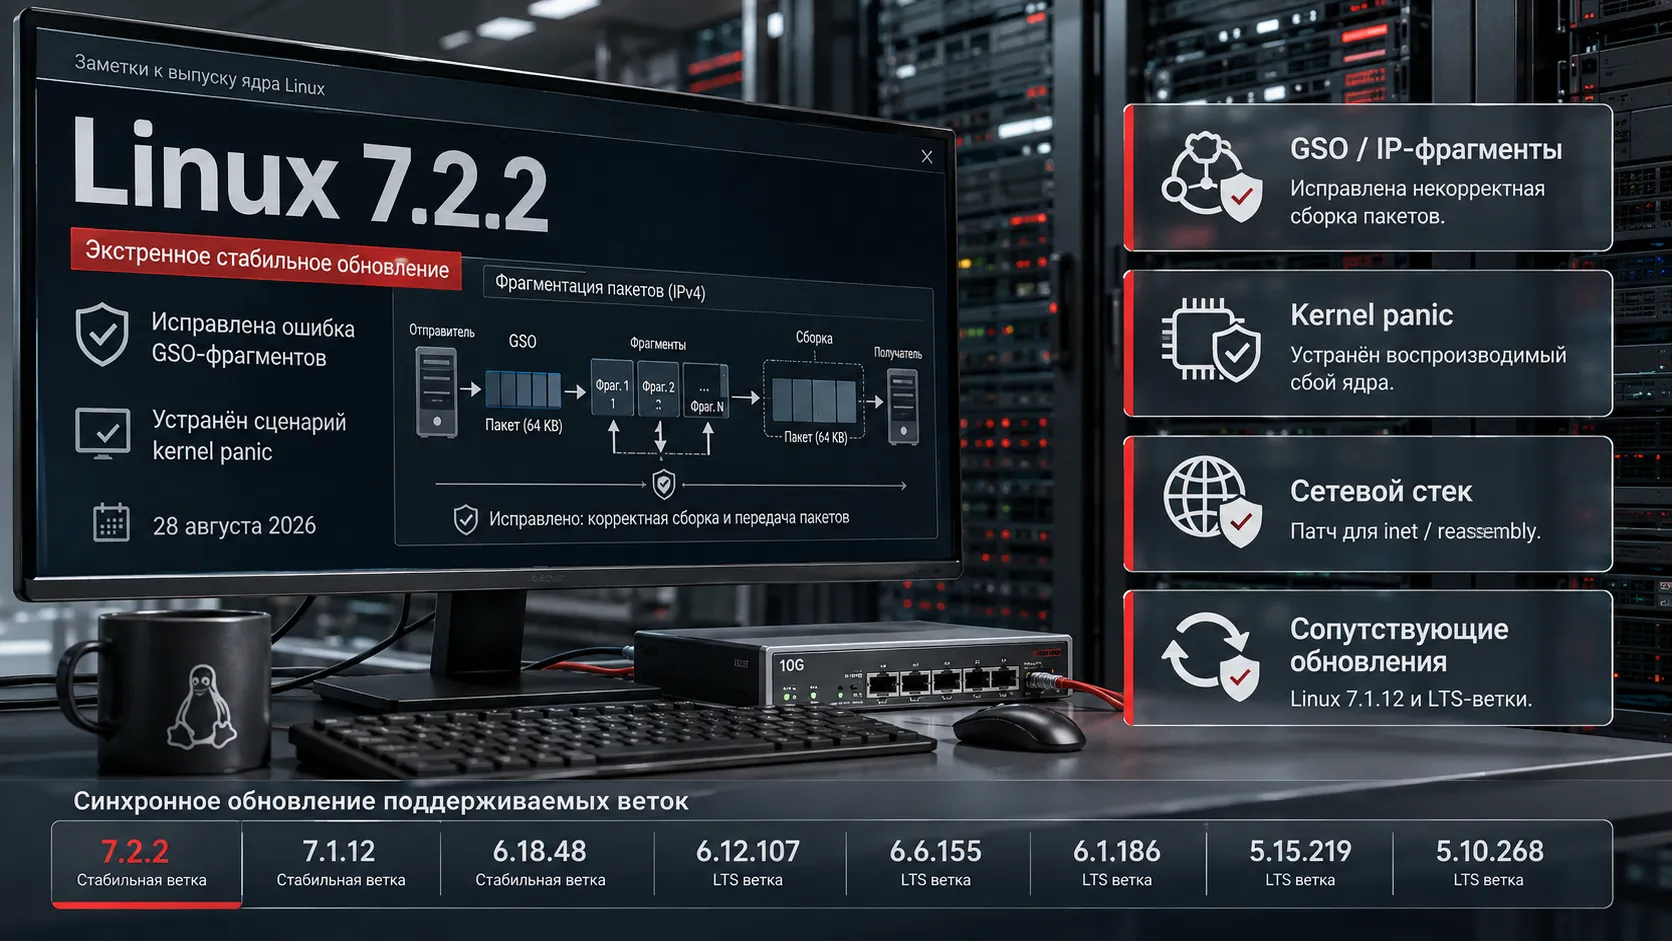The width and height of the screenshot is (1672, 941).
Task: Click the "Linux 7.2.2" heading
Action: point(310,174)
